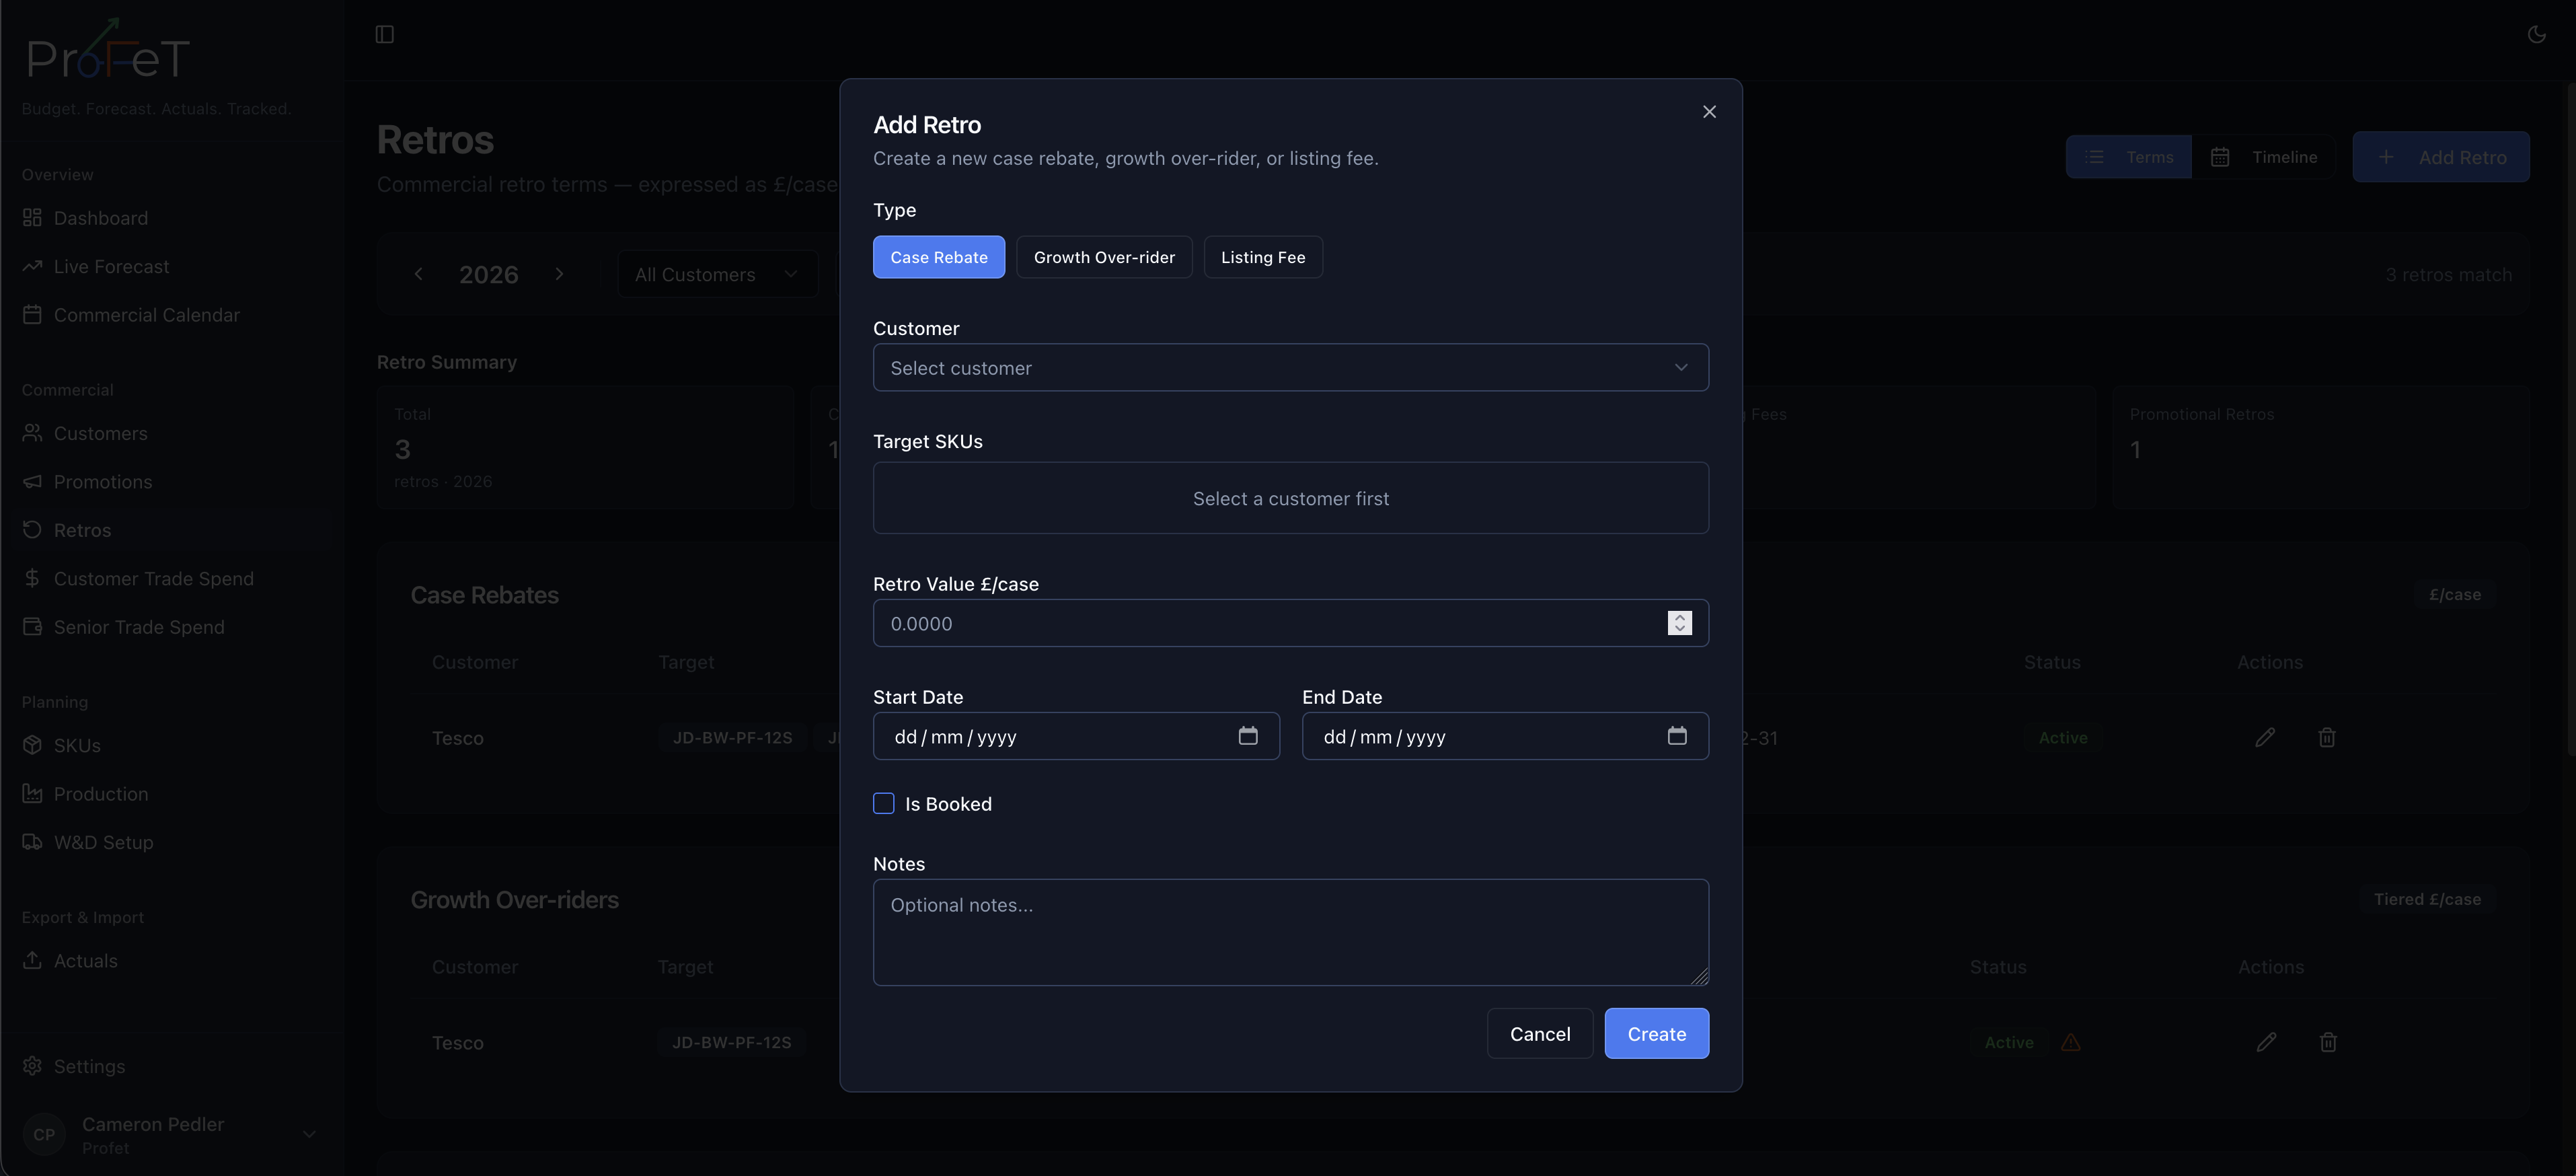Click the Notes text area
Screen dimensions: 2576x1176
tap(1290, 932)
